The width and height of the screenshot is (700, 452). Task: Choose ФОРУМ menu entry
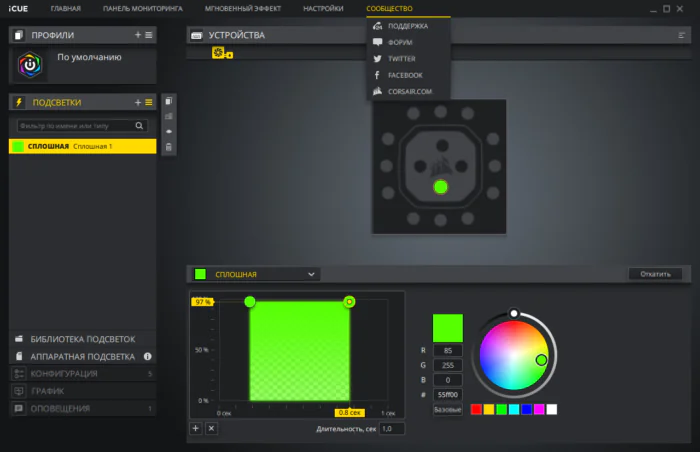click(x=408, y=42)
